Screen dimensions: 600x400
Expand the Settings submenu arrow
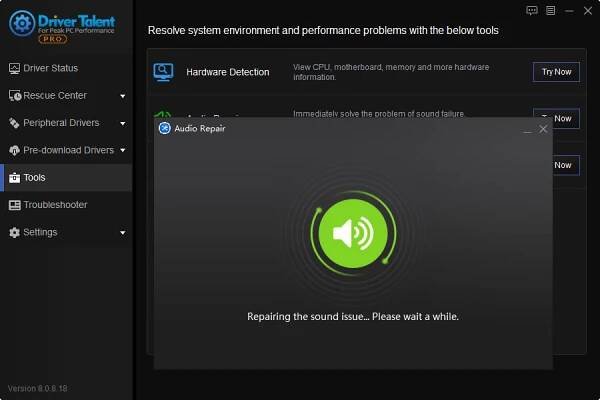122,233
